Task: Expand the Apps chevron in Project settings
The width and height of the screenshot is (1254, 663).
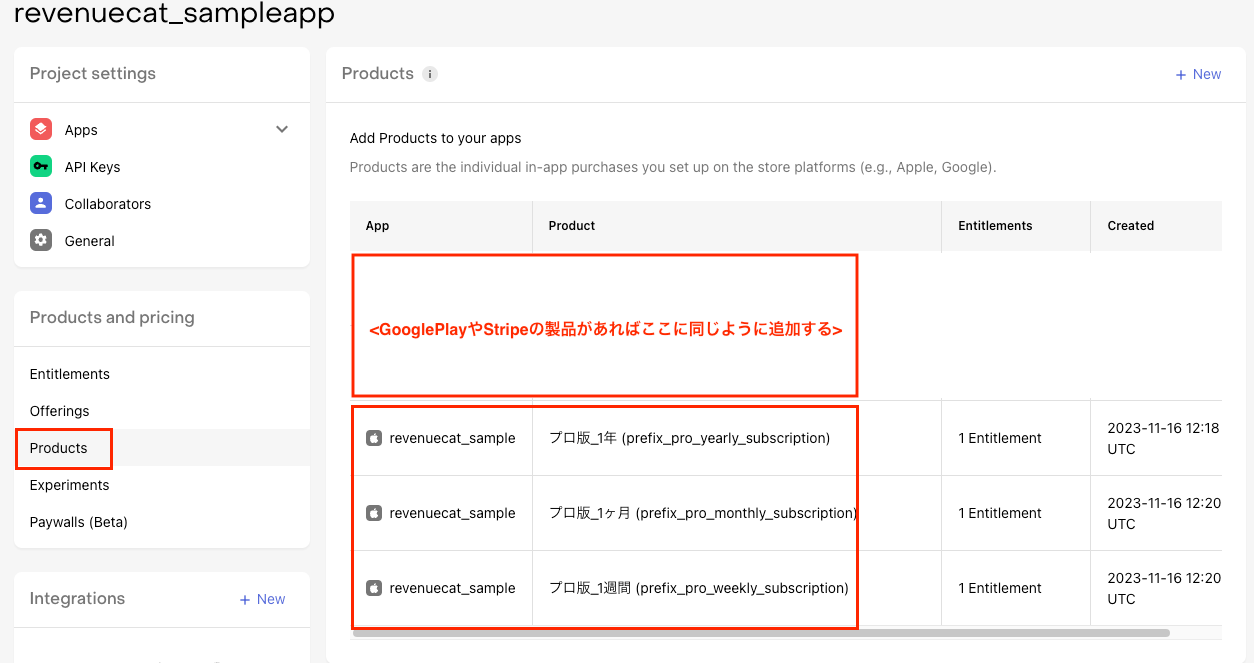Action: pos(282,130)
